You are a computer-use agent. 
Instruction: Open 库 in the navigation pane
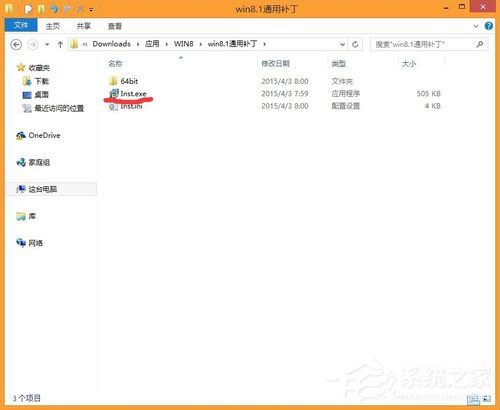point(32,216)
